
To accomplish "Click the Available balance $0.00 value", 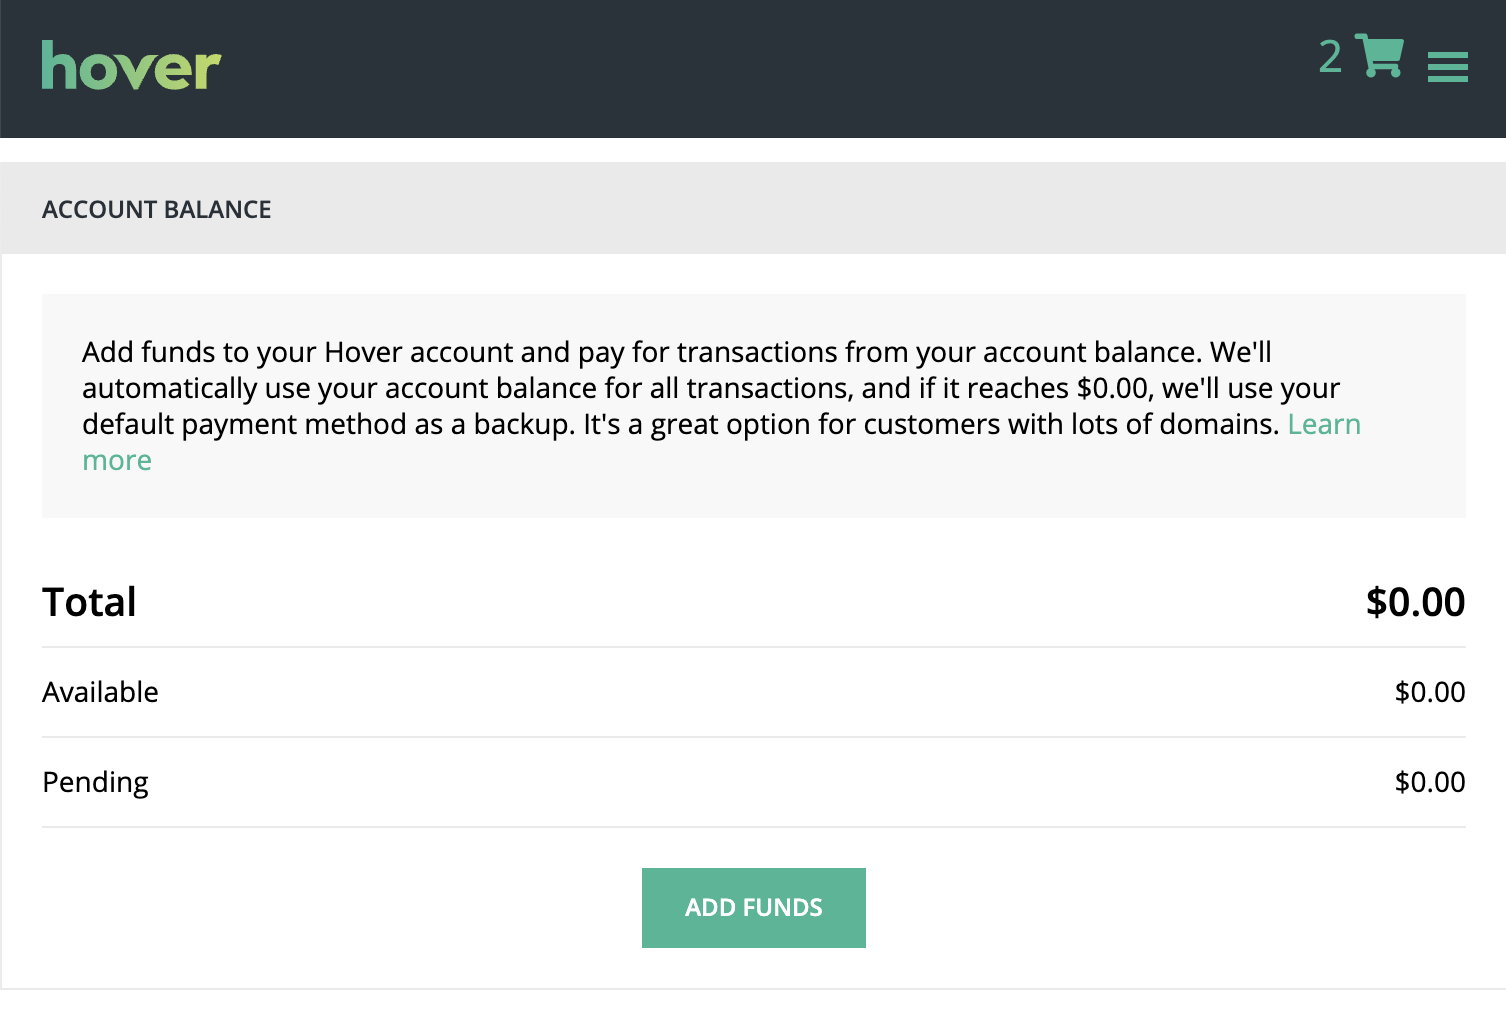I will point(1430,692).
